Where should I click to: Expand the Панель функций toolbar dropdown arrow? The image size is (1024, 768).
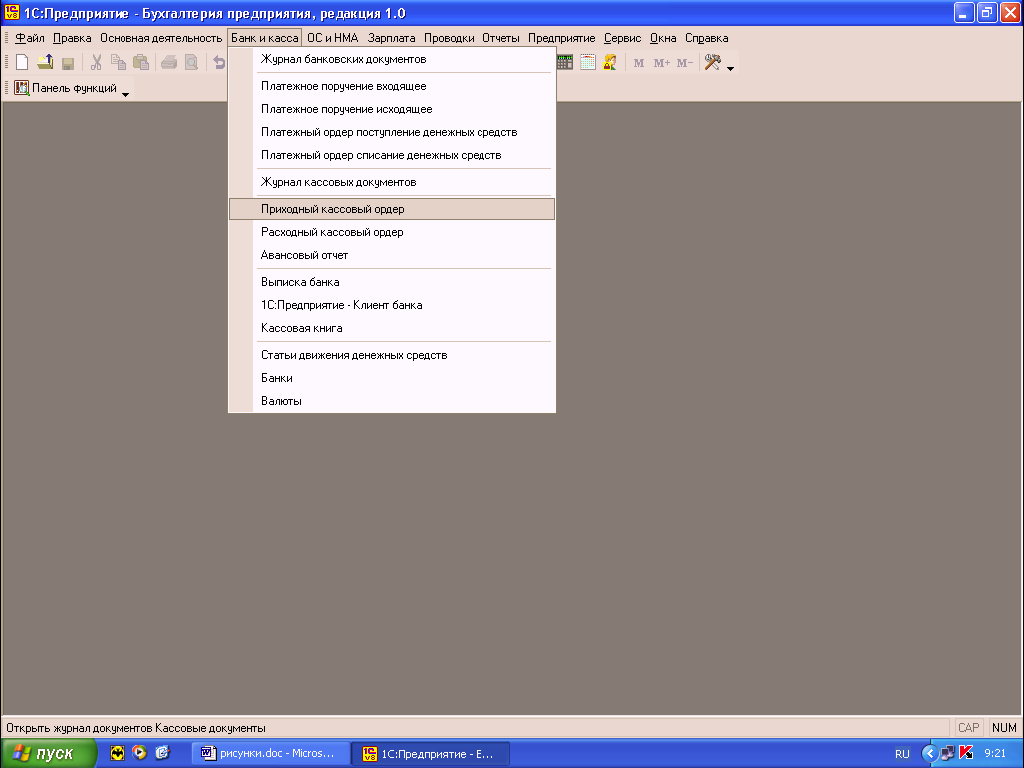click(126, 93)
